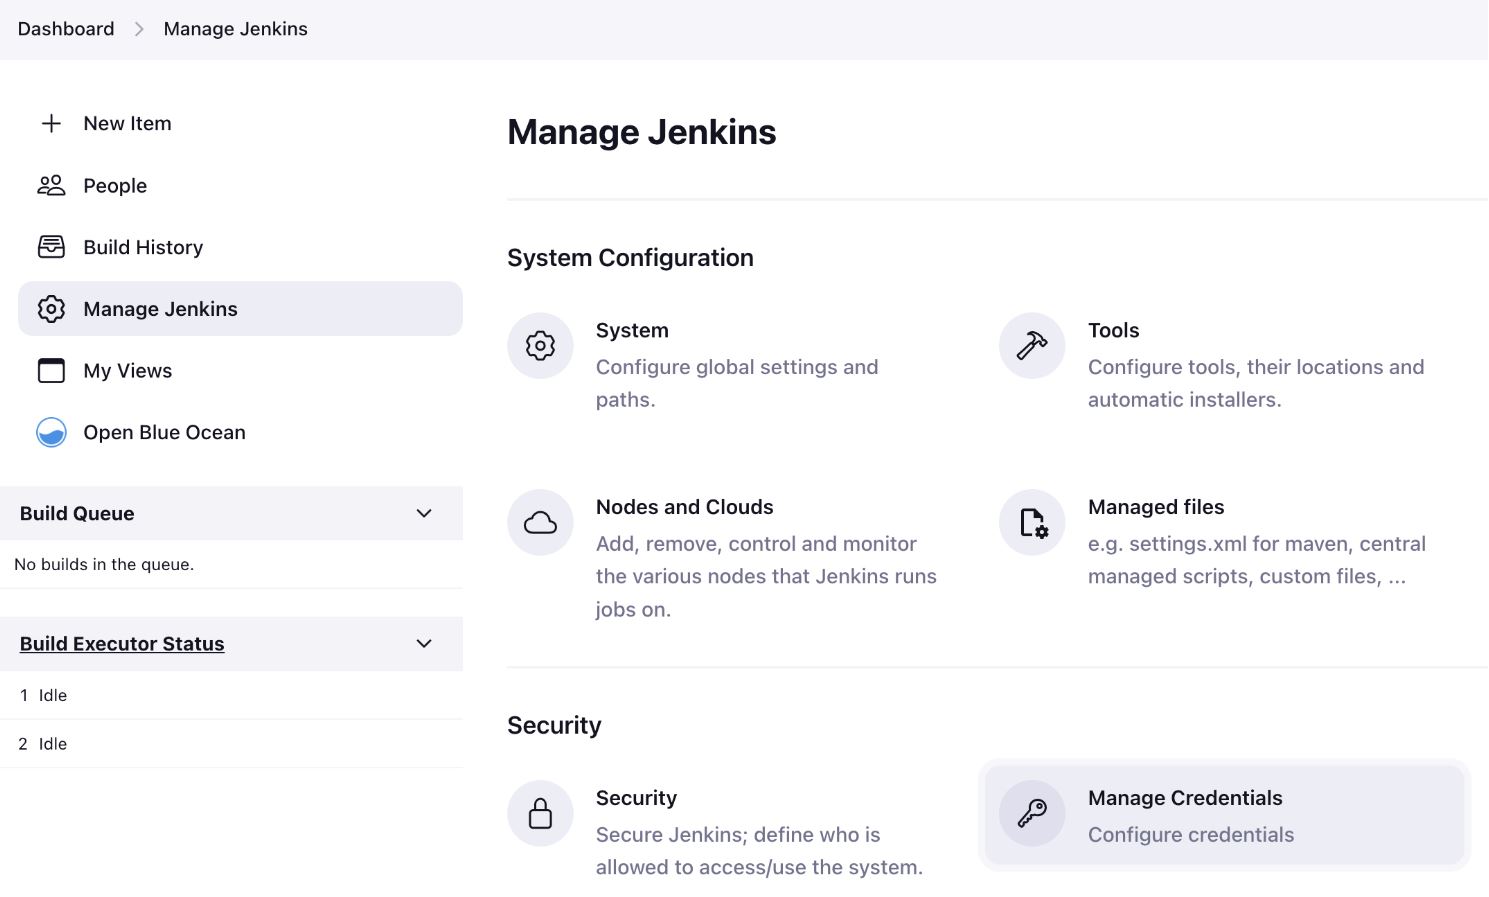Collapse the Build Executor Status section
Screen dimensions: 1489x897
[424, 644]
